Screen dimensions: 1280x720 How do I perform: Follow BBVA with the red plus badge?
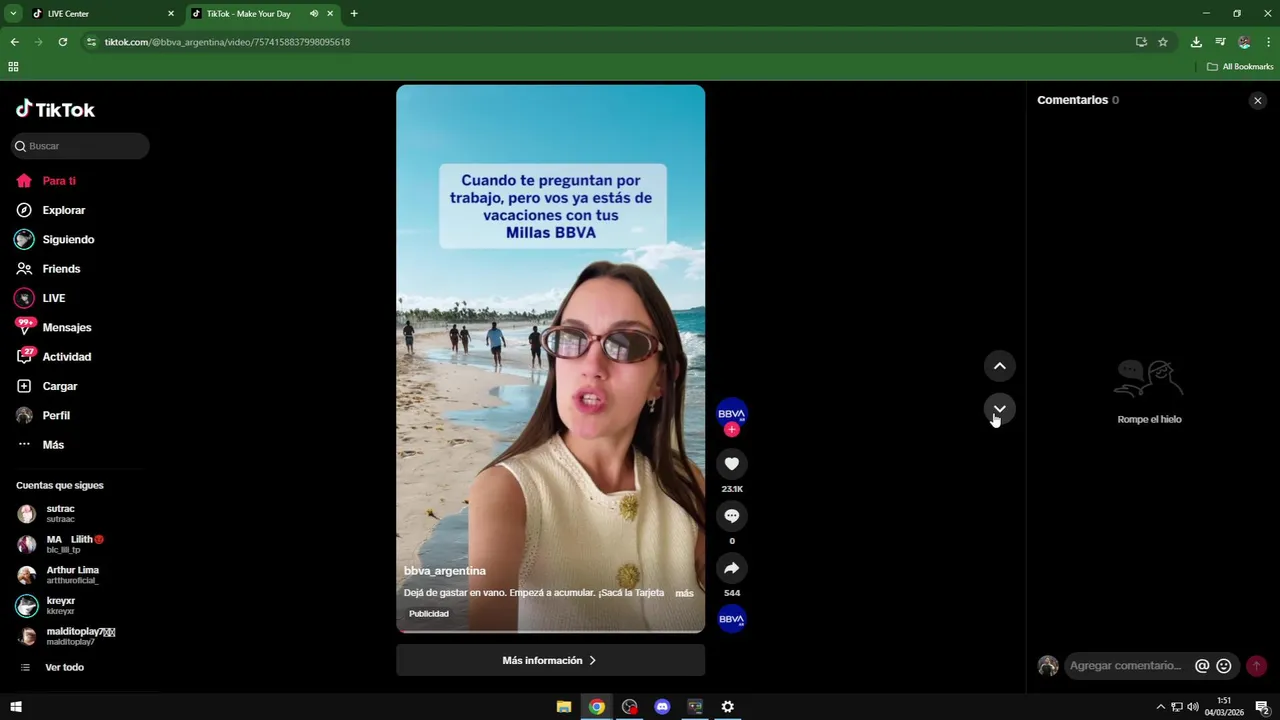(732, 430)
